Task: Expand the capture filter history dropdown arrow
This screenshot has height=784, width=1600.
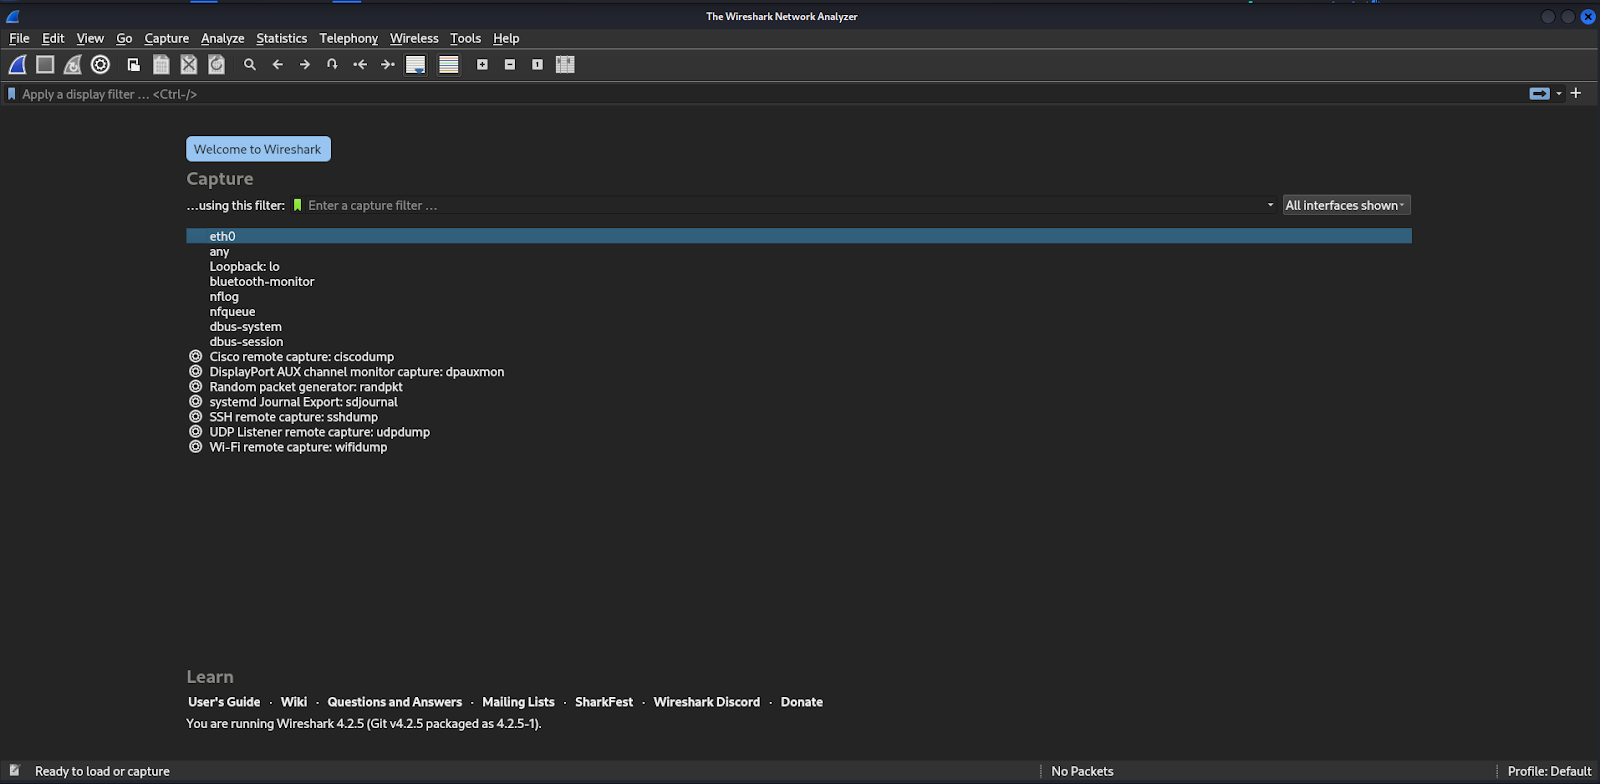Action: coord(1270,205)
